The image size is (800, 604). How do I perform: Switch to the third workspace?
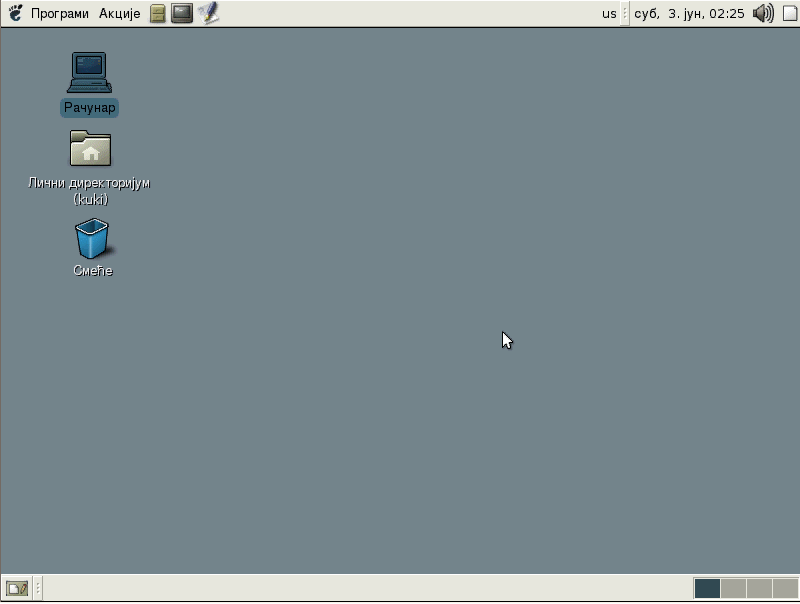[759, 588]
